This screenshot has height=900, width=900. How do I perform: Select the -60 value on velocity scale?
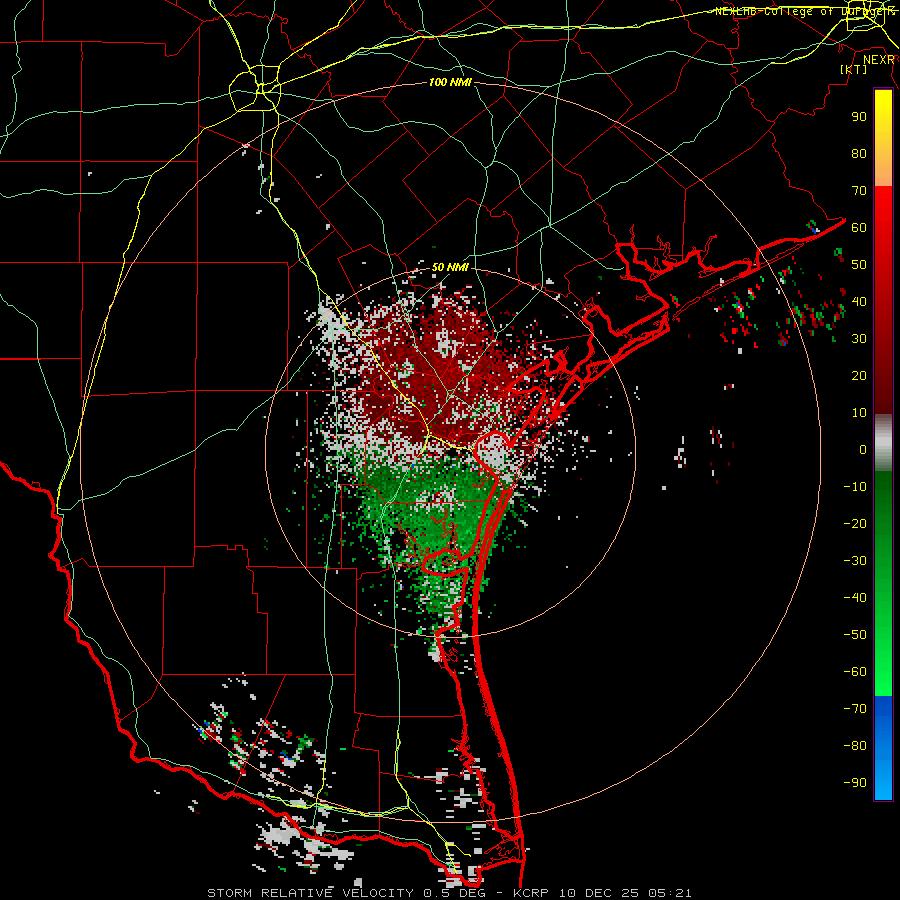855,672
